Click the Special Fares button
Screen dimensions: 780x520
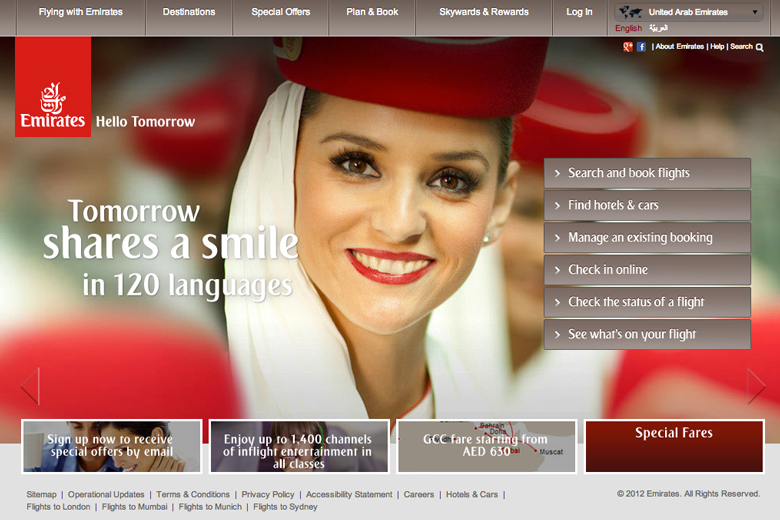pos(674,446)
